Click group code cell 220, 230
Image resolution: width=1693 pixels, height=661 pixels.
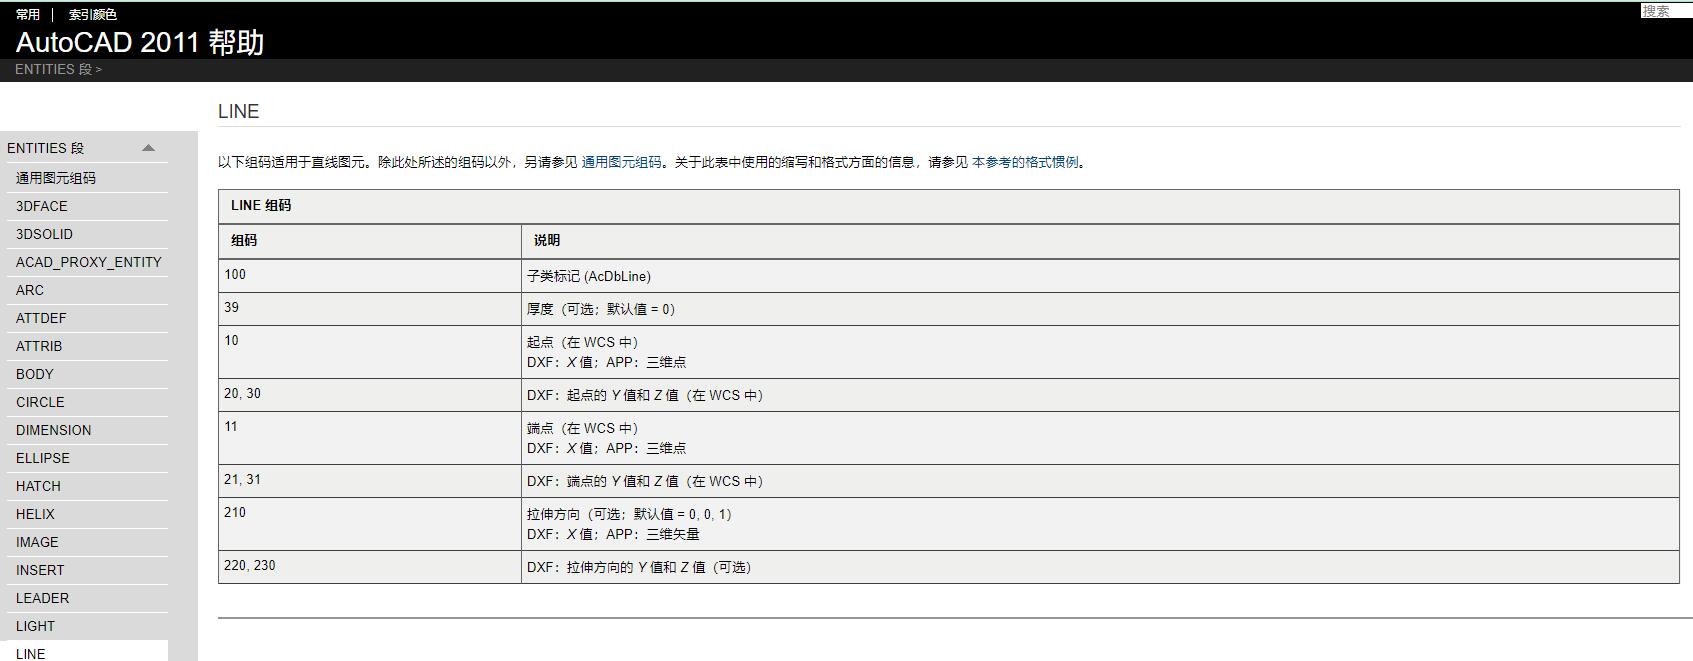tap(370, 567)
